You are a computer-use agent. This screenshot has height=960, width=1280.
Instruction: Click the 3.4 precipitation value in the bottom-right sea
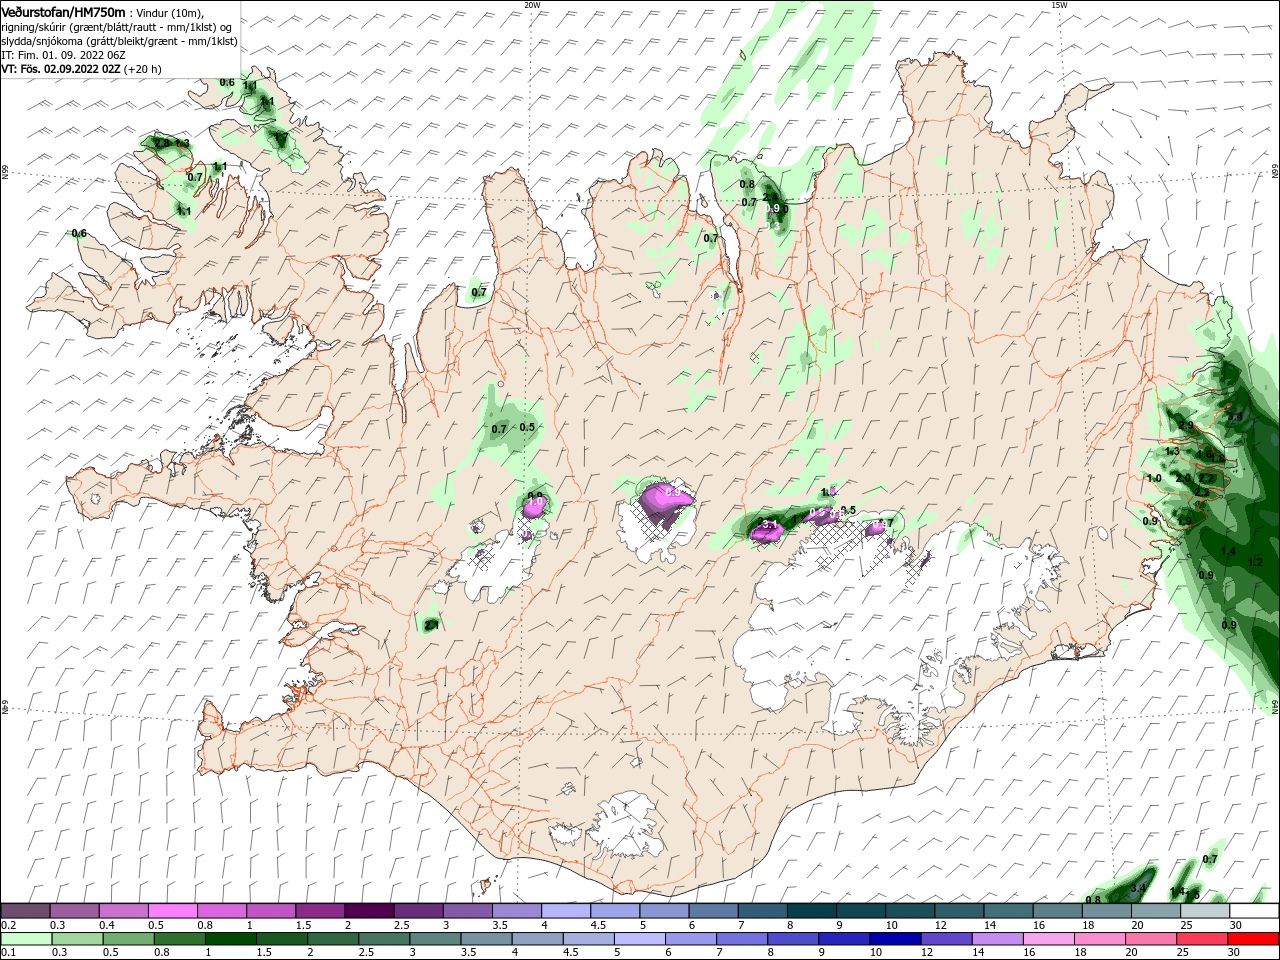pos(1138,888)
